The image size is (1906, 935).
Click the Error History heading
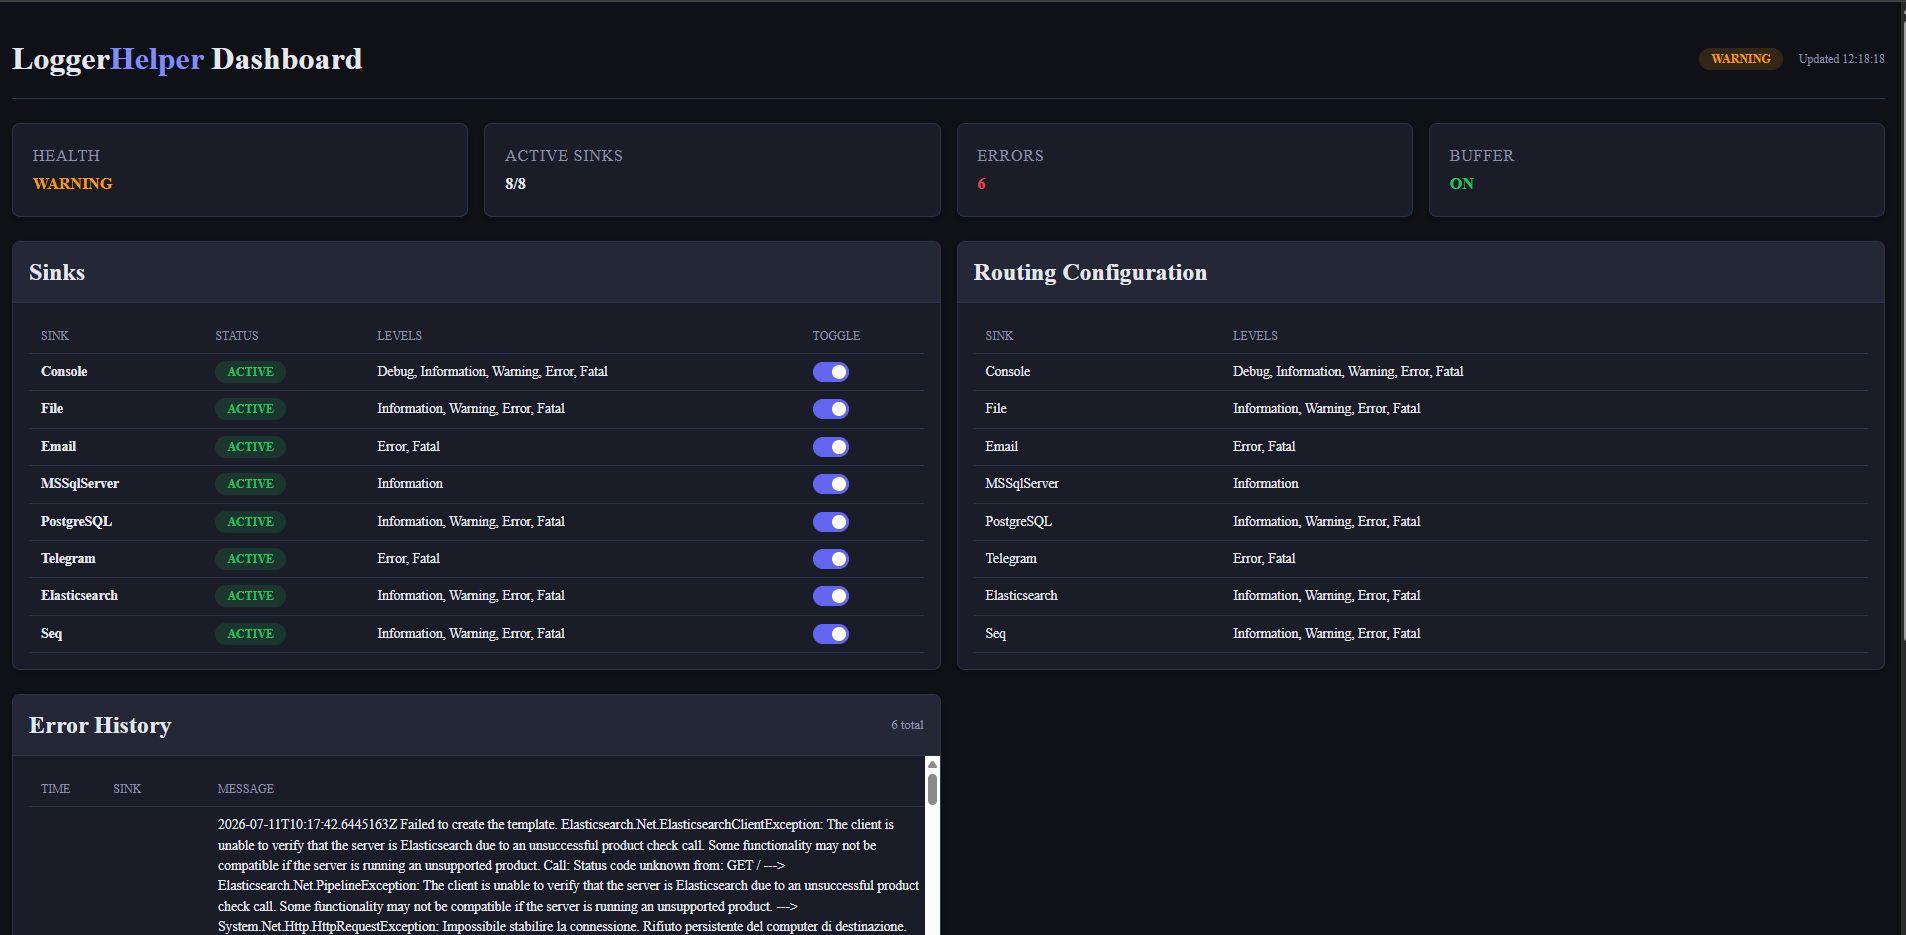coord(100,726)
